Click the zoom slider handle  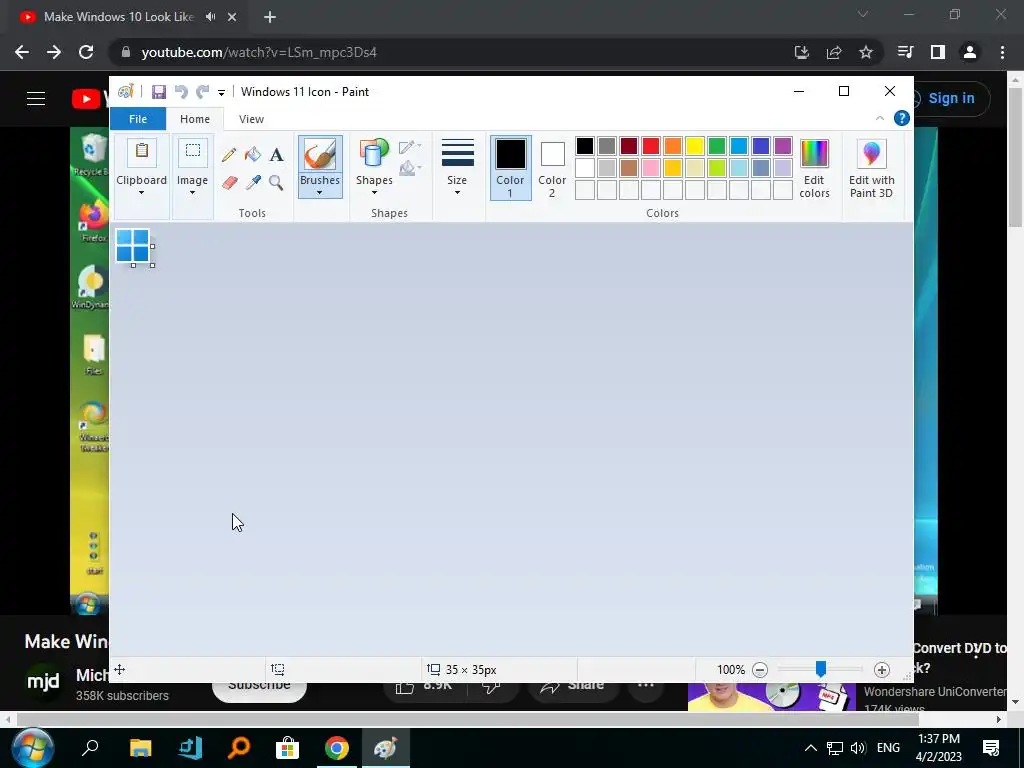[821, 669]
